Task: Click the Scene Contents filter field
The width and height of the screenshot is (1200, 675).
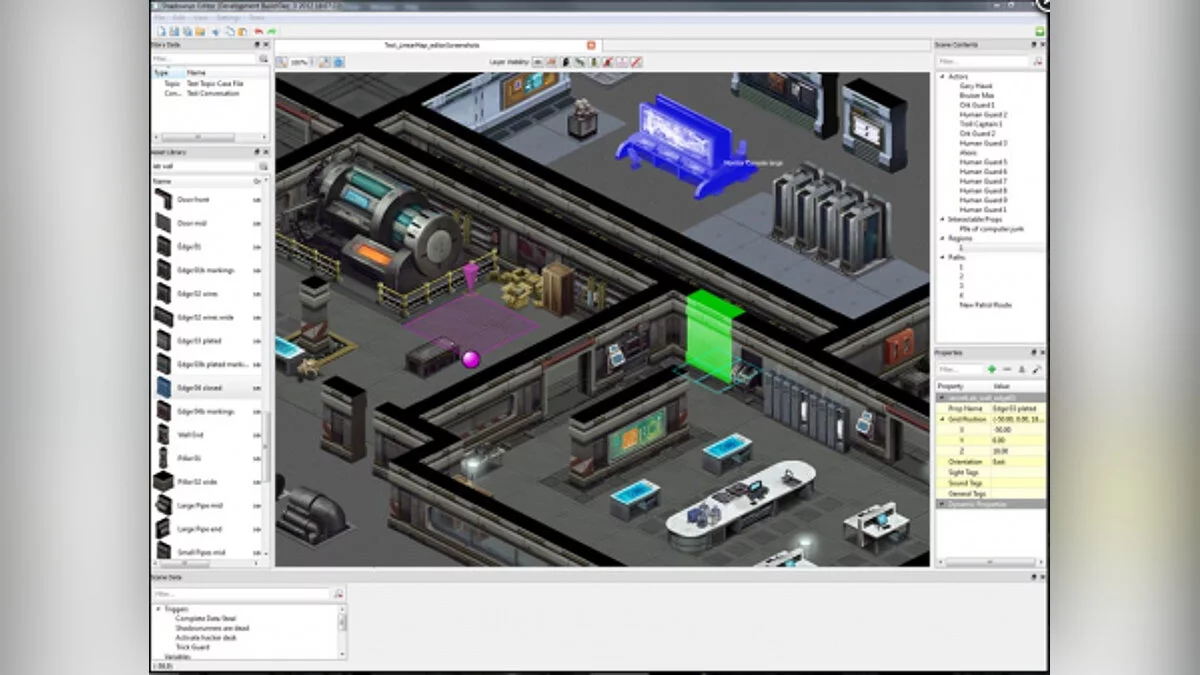Action: coord(982,61)
